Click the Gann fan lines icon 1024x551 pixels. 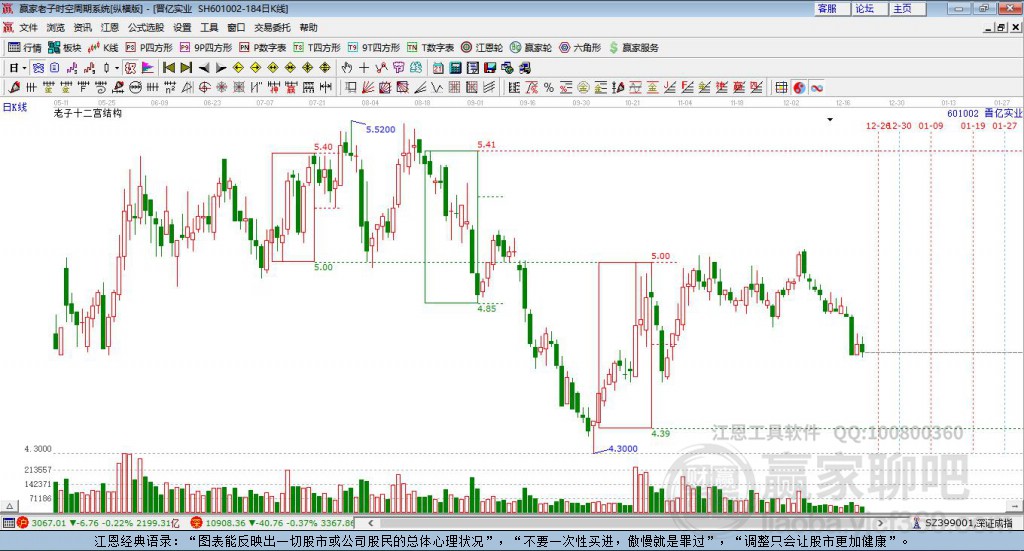368,87
